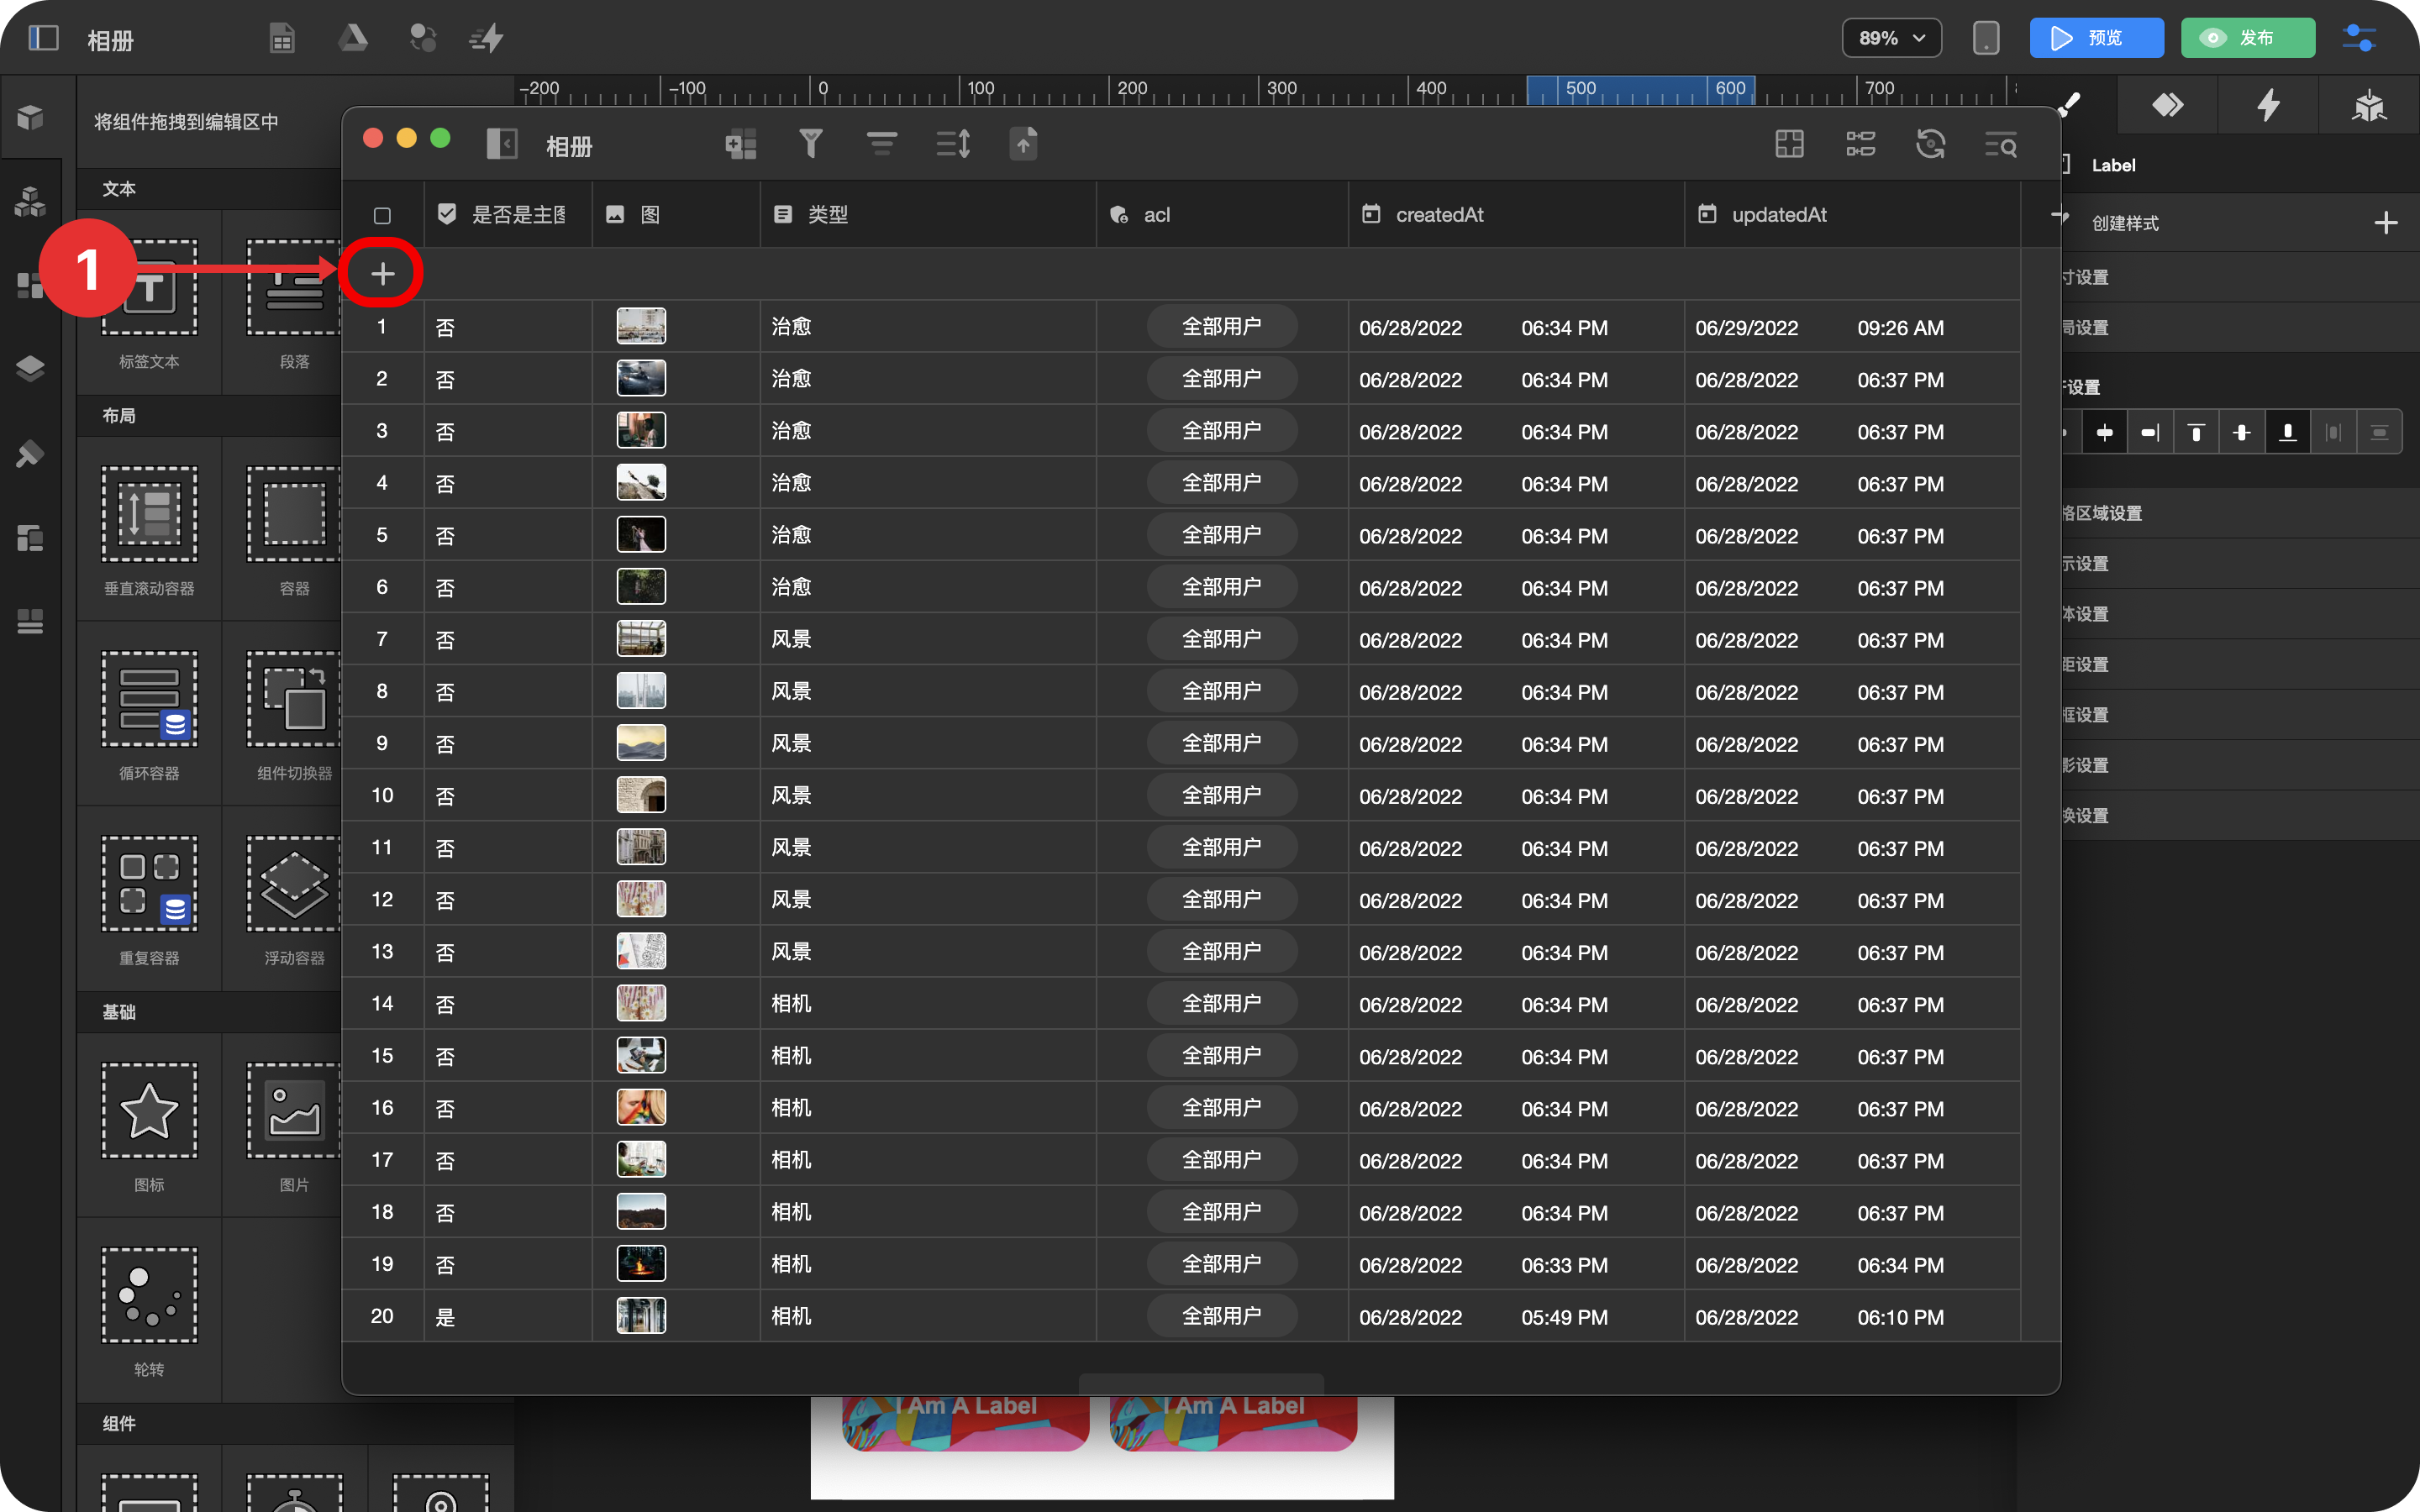This screenshot has width=2420, height=1512.
Task: Click the blue 预览 preview button
Action: [2096, 38]
